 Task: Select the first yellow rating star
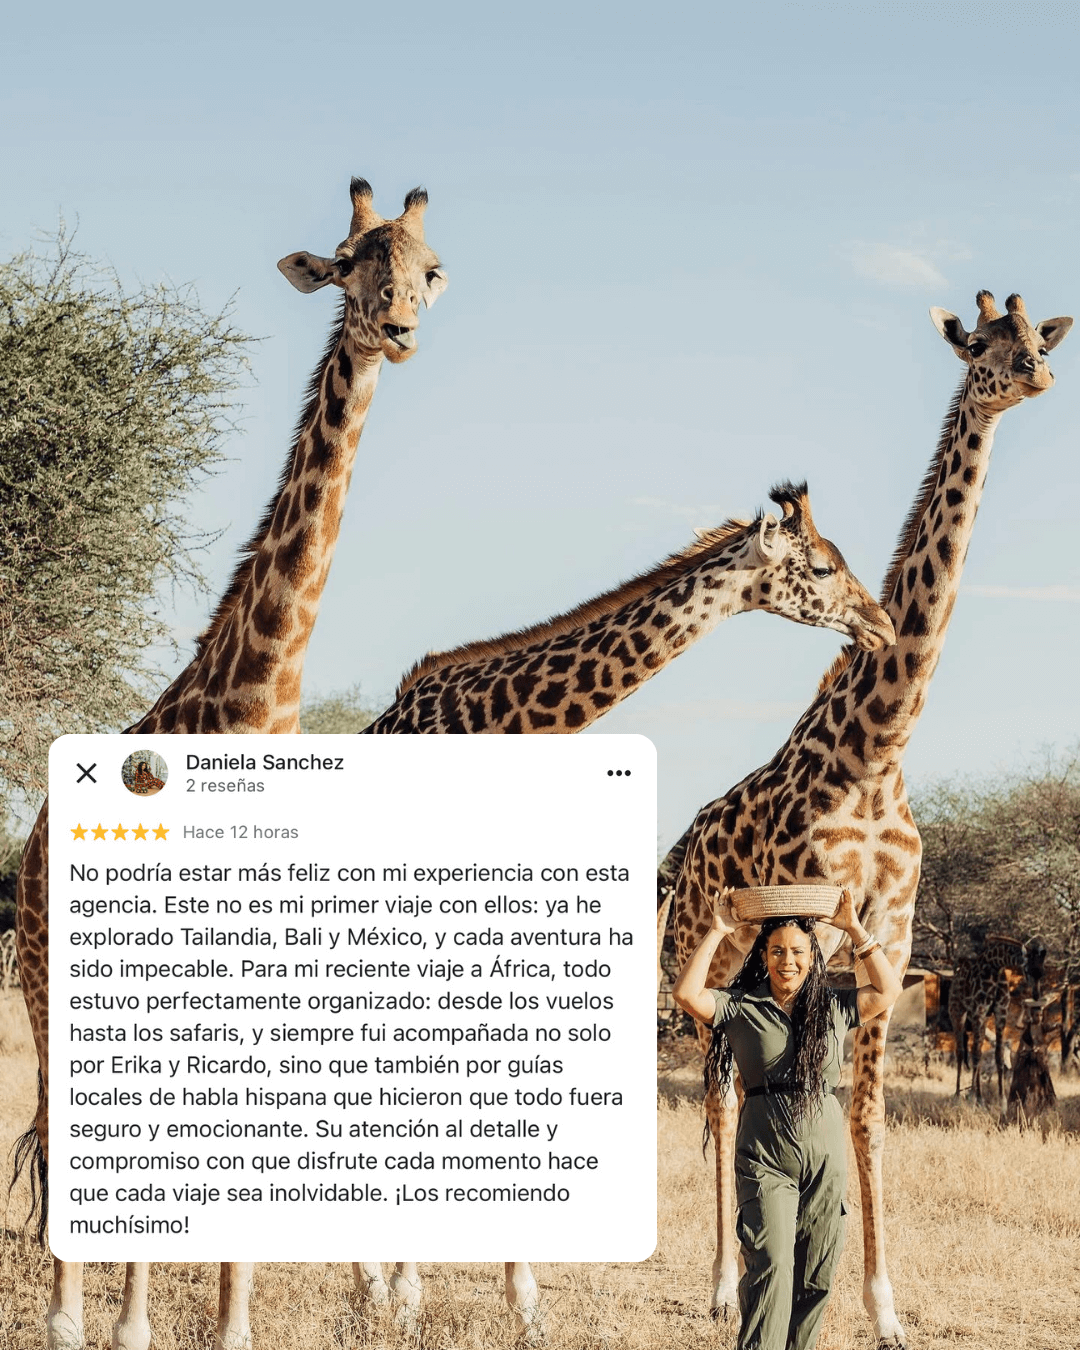79,832
